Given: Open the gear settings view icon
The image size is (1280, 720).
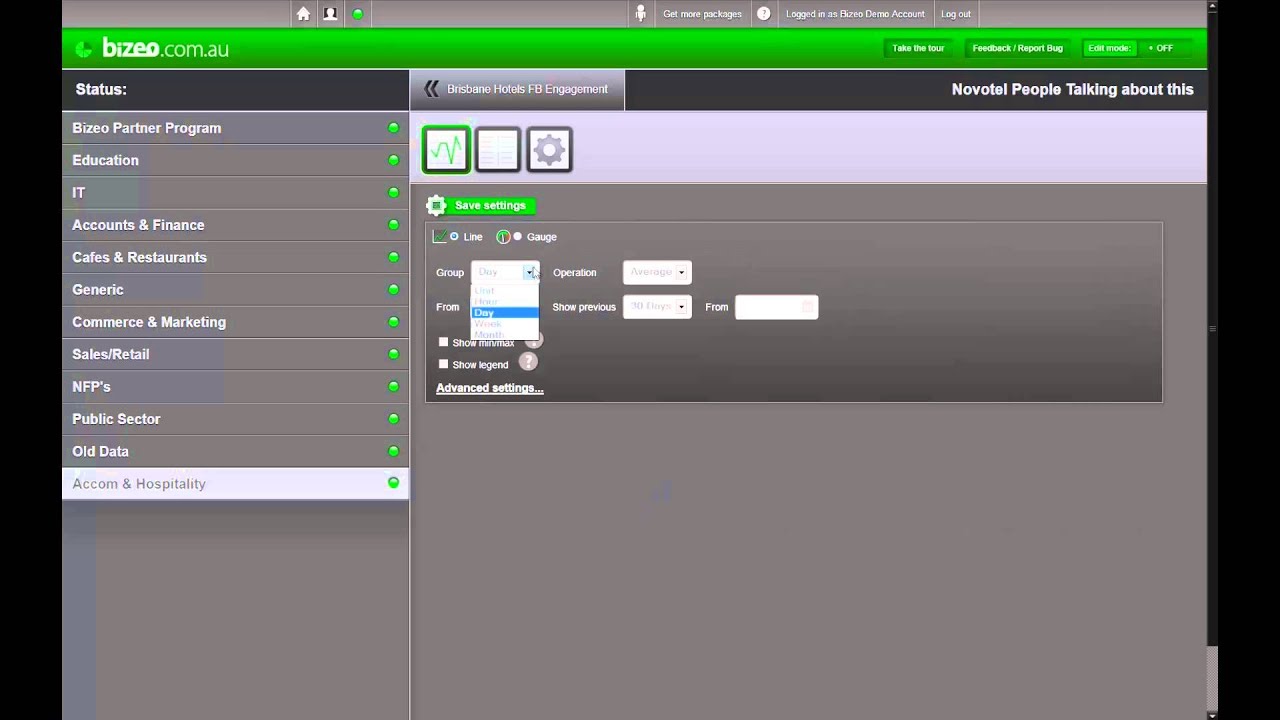Looking at the screenshot, I should tap(549, 150).
